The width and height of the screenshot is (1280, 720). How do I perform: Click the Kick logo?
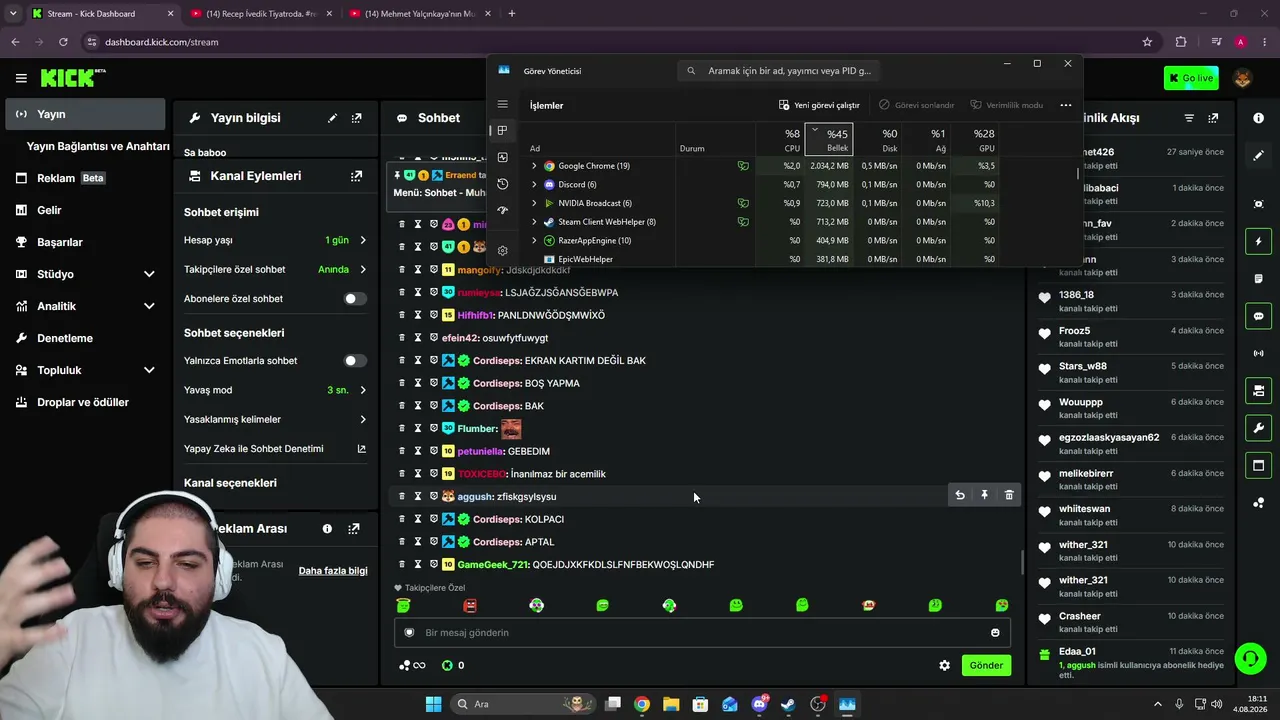[73, 78]
